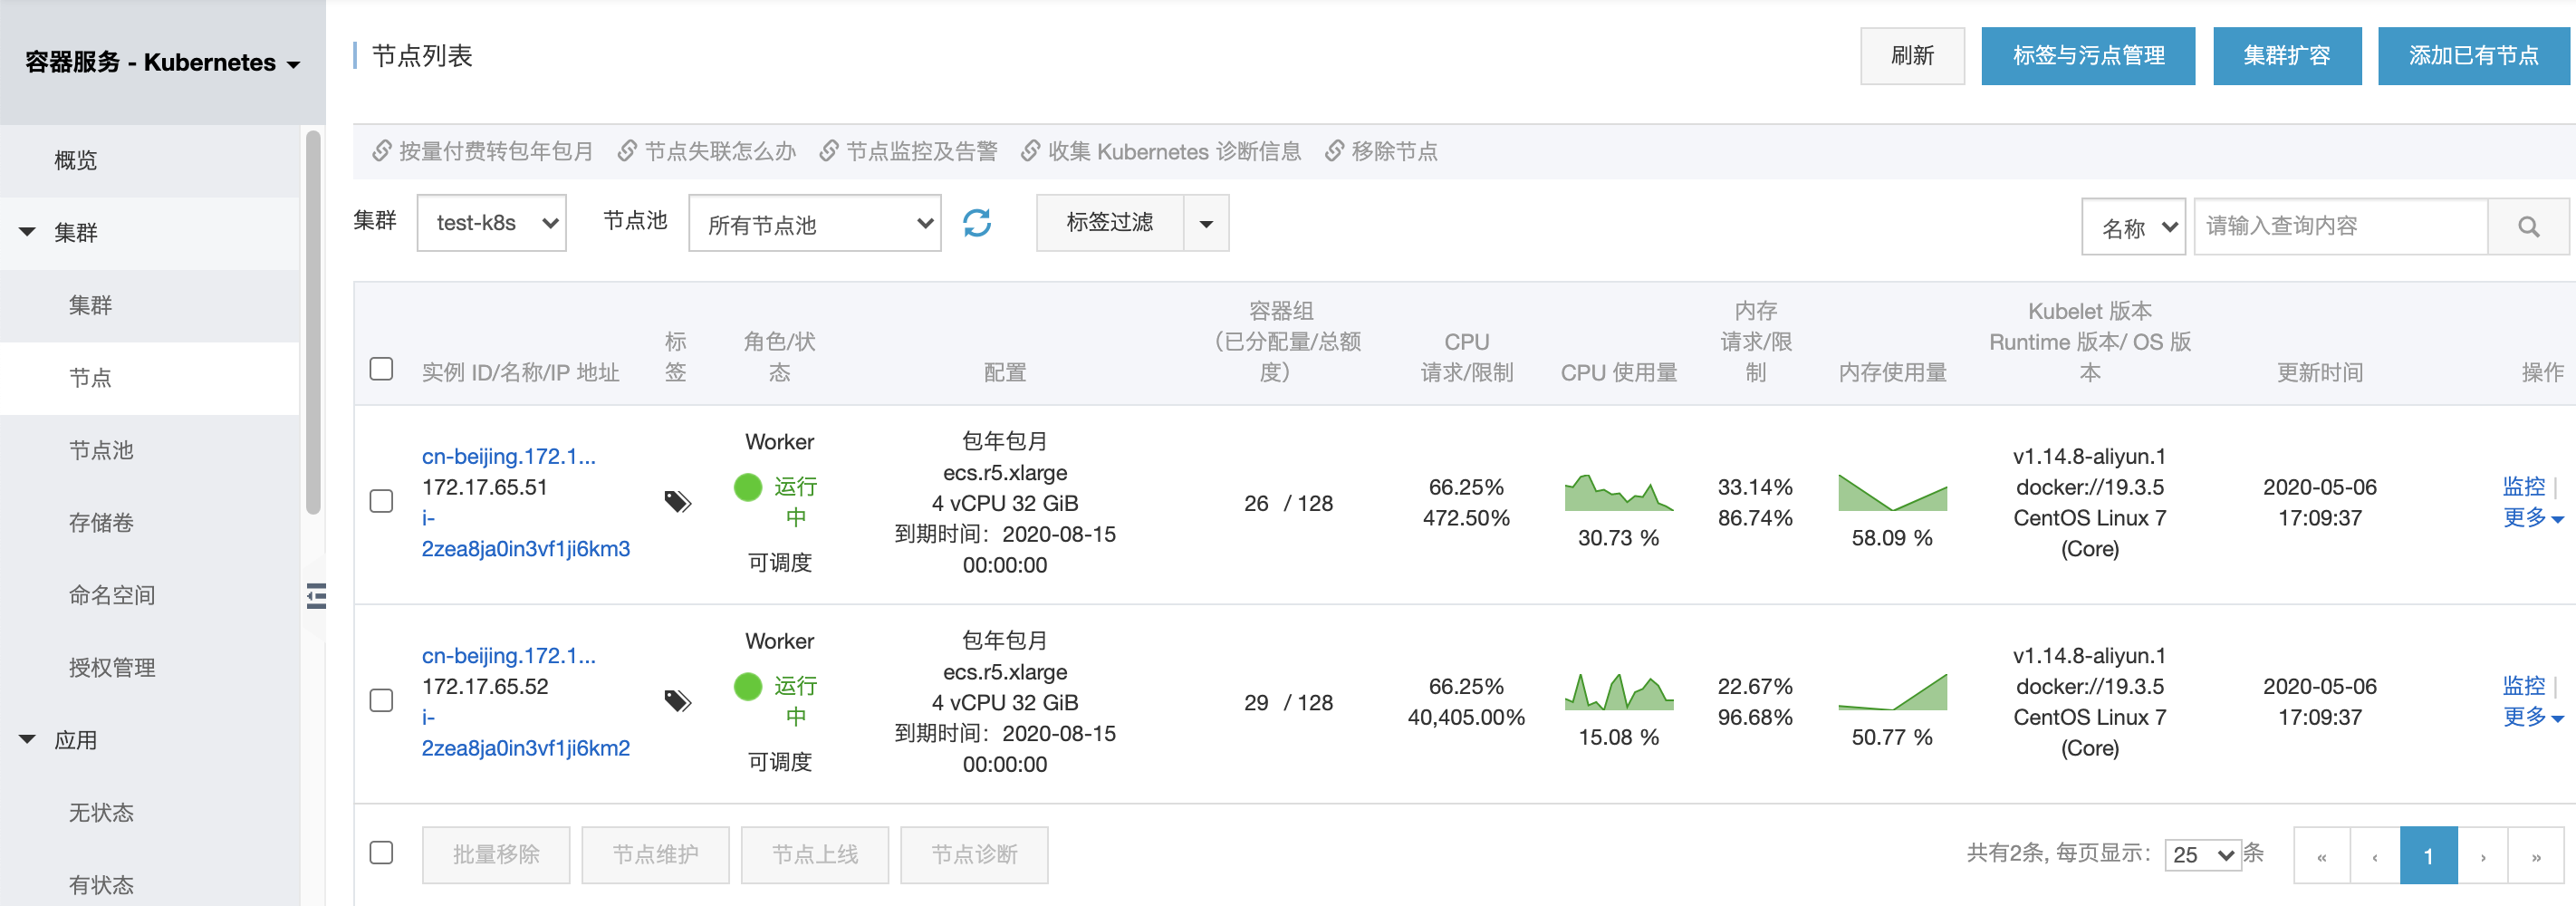Image resolution: width=2576 pixels, height=906 pixels.
Task: Open the 所有节点池 node pool dropdown
Action: (x=814, y=224)
